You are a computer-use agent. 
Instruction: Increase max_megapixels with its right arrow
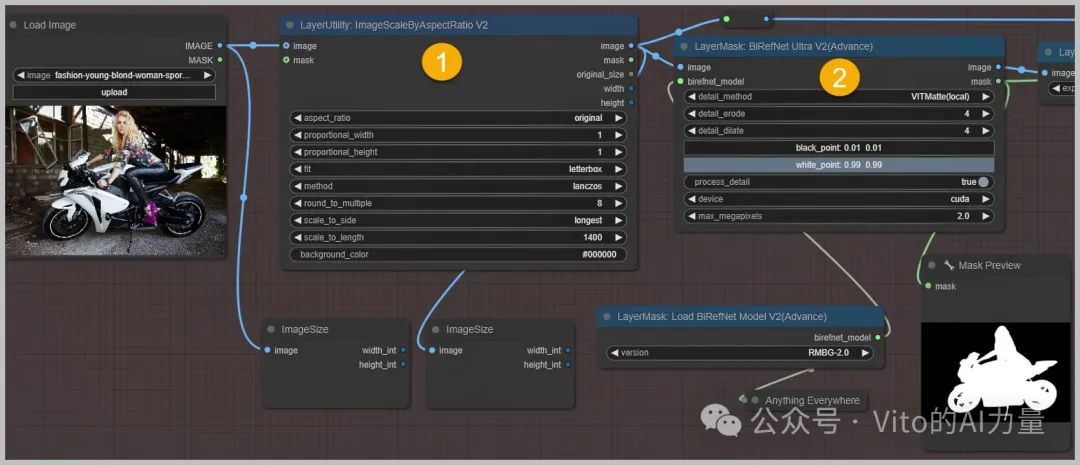point(986,216)
